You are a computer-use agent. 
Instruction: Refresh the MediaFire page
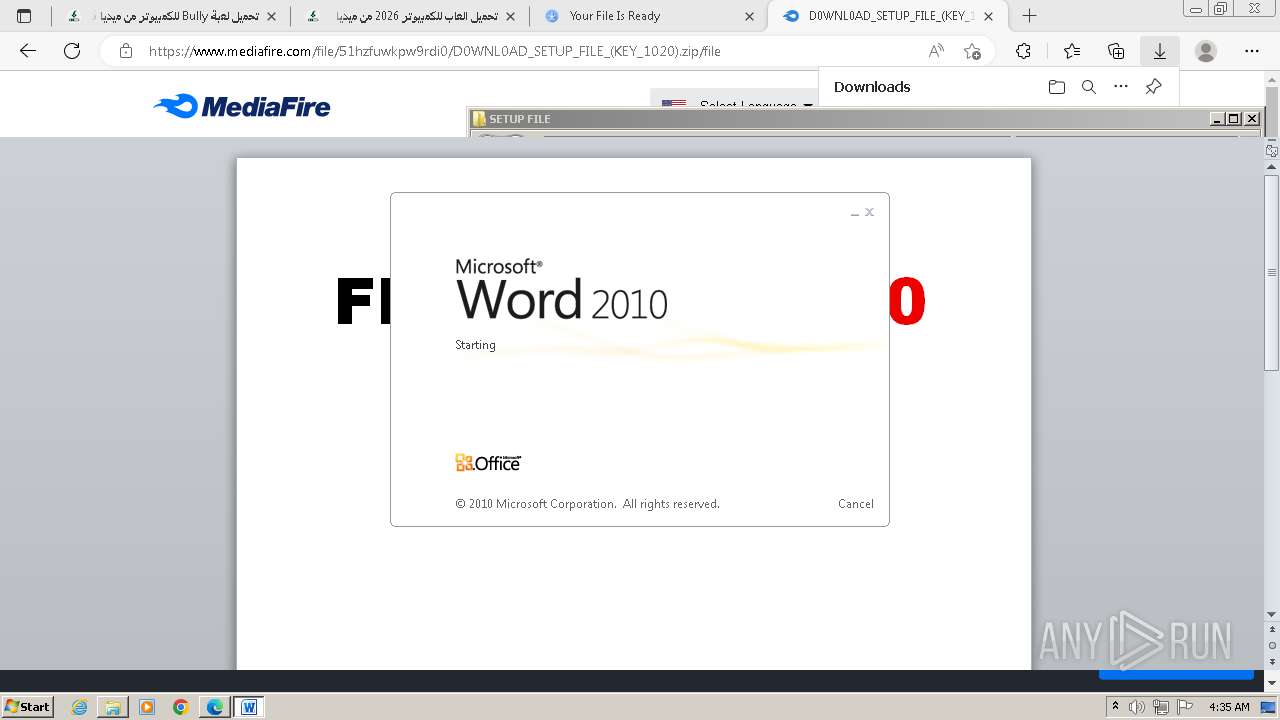point(72,51)
